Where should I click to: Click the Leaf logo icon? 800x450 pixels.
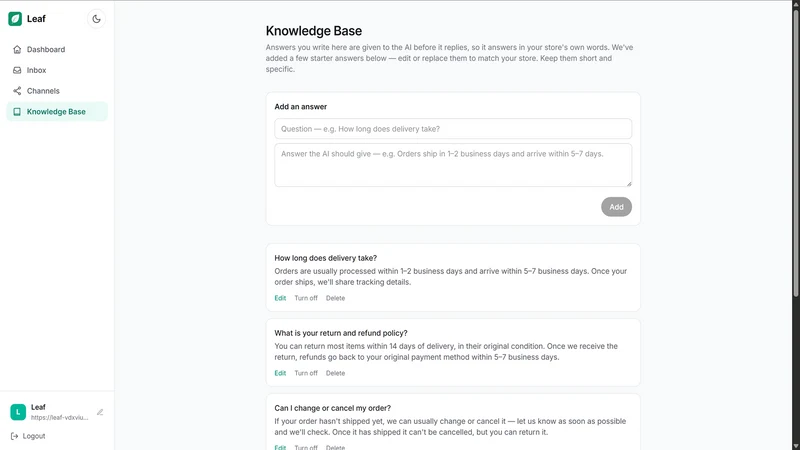pos(15,19)
